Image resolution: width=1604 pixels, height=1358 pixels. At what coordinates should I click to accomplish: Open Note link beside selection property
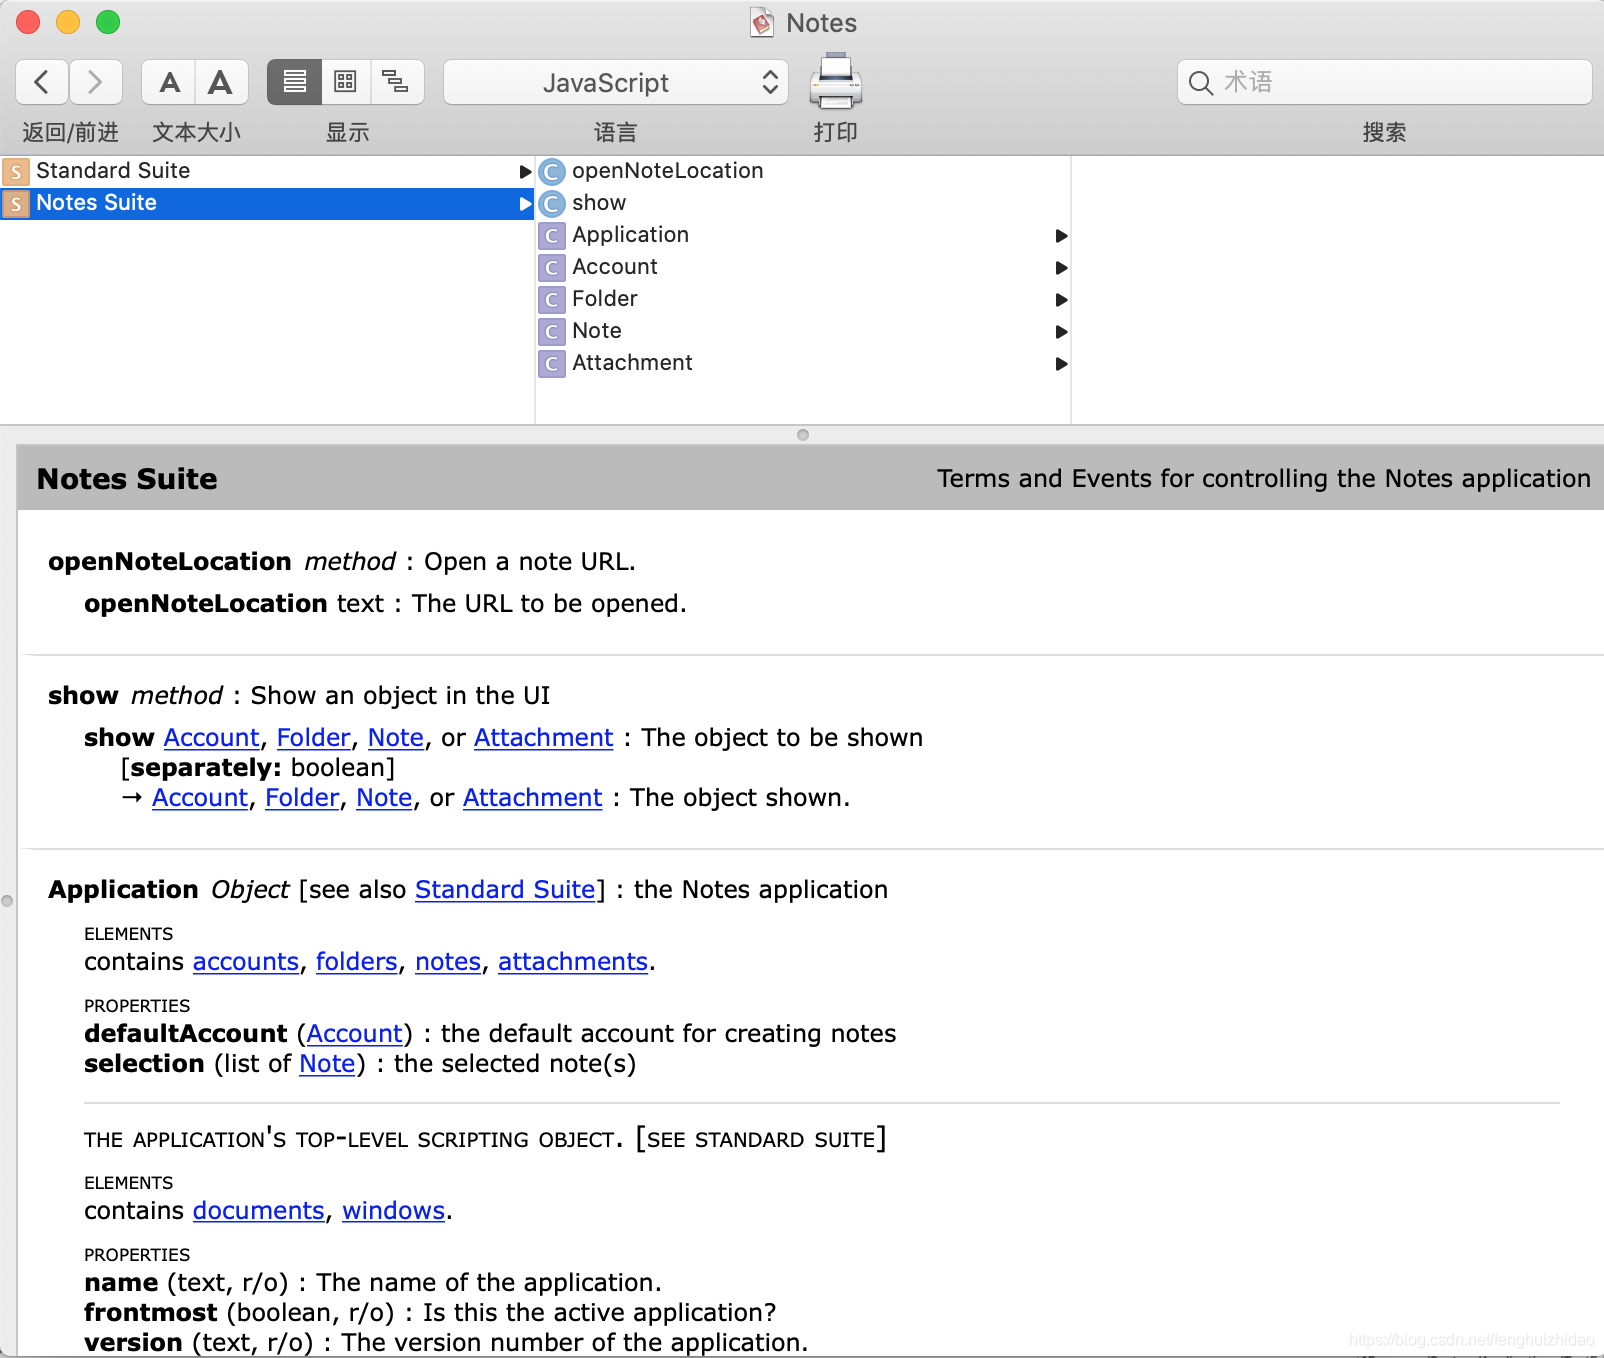[x=327, y=1064]
